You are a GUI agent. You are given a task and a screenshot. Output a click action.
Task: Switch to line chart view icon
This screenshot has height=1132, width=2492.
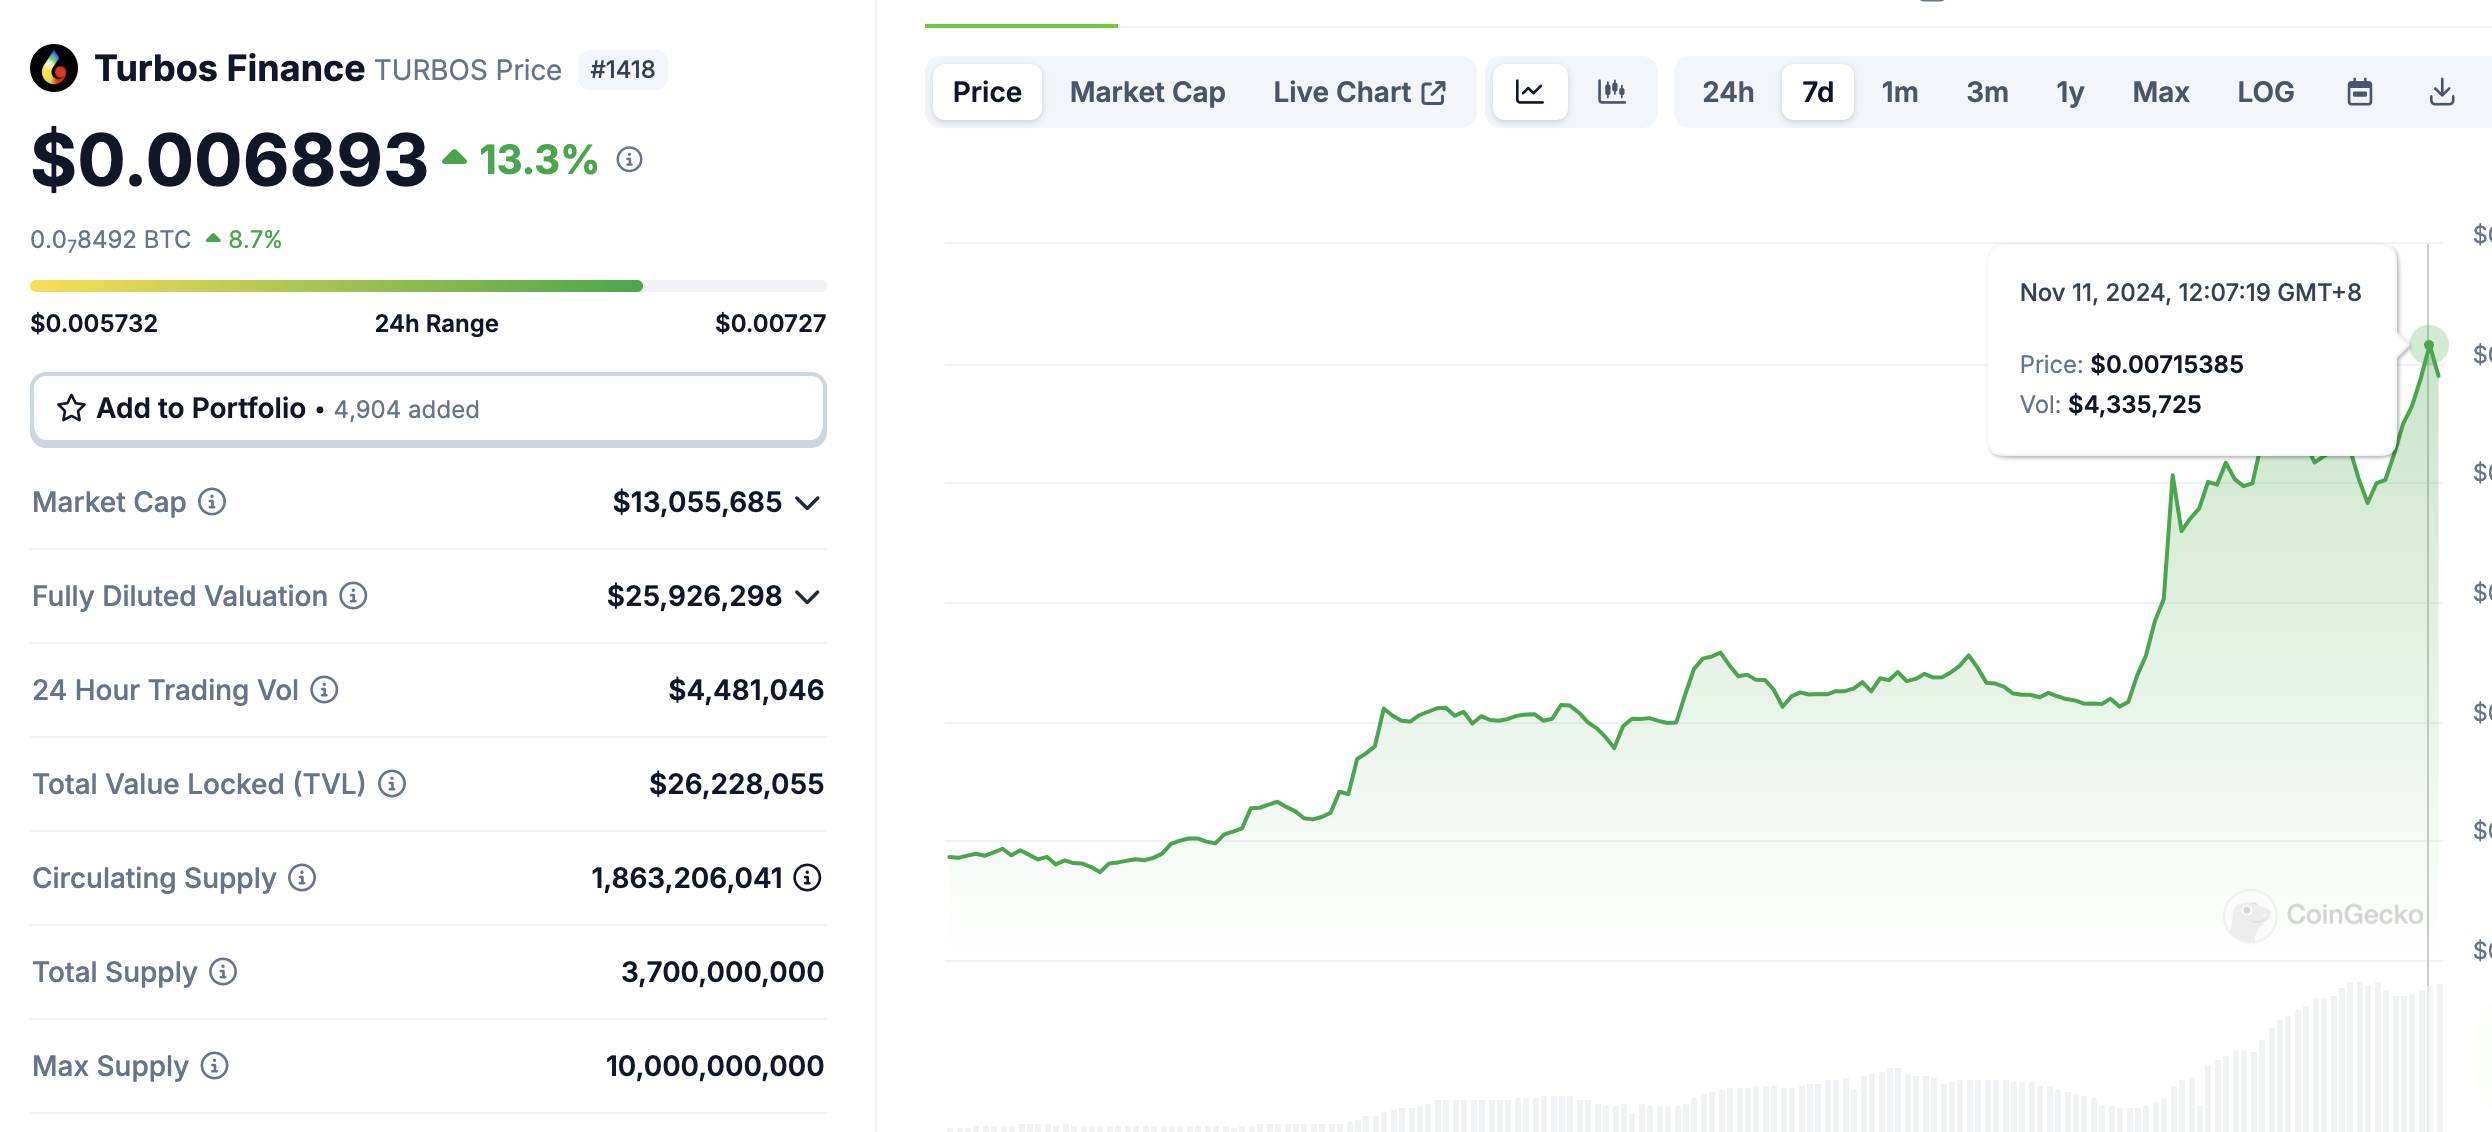[1530, 92]
